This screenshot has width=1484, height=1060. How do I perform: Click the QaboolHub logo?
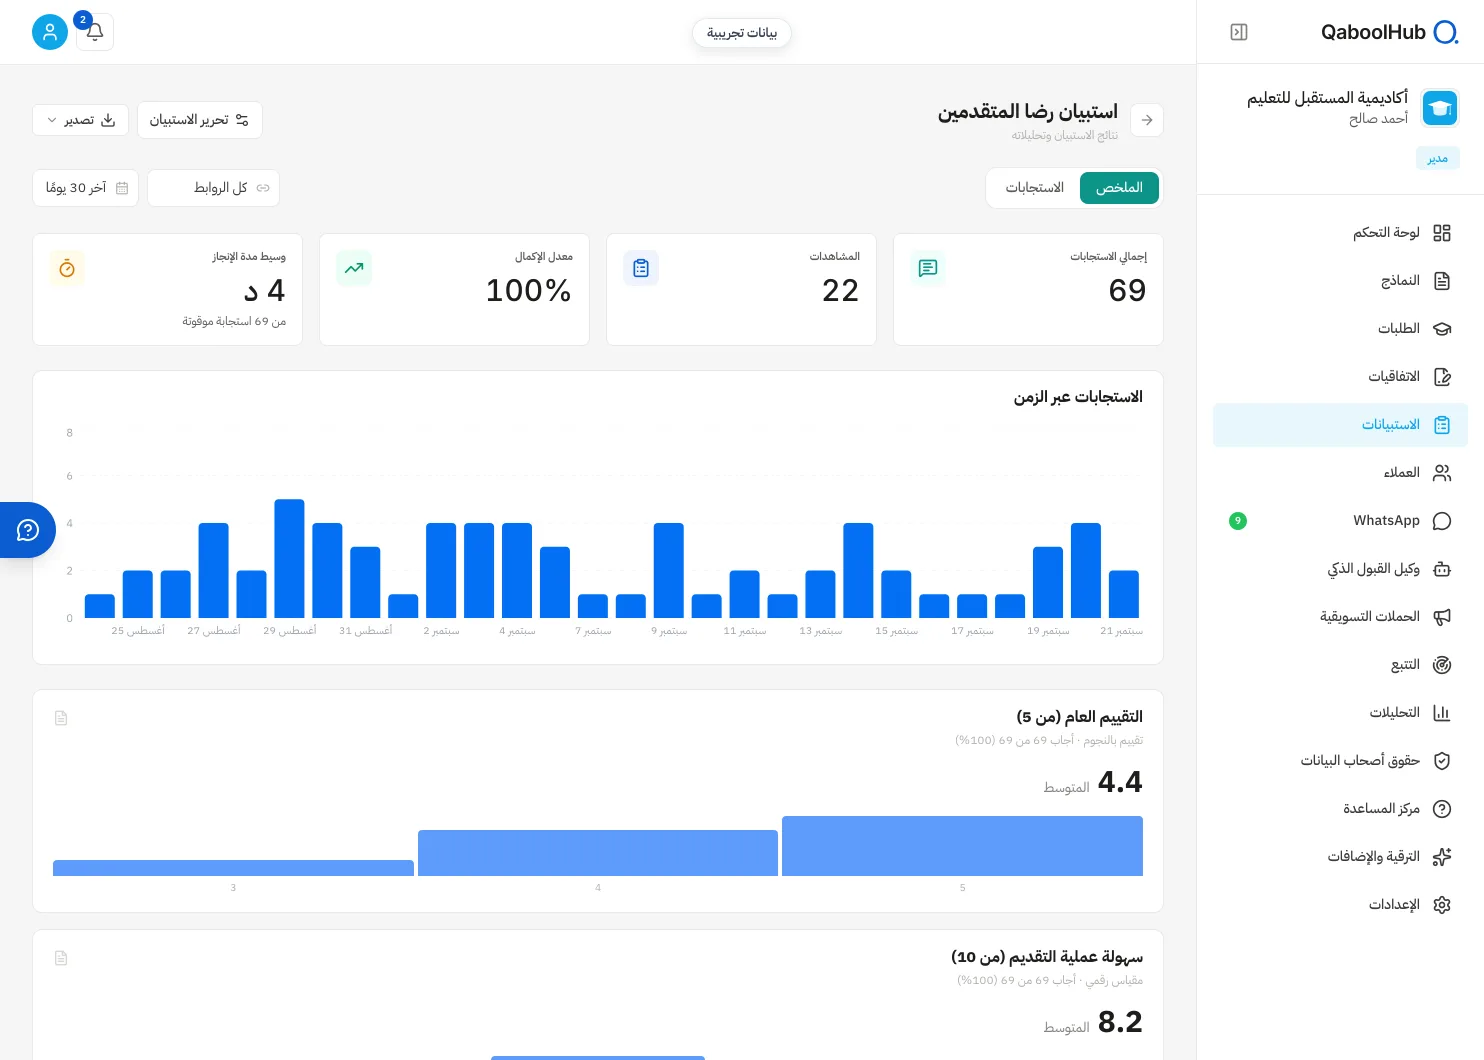click(x=1390, y=32)
